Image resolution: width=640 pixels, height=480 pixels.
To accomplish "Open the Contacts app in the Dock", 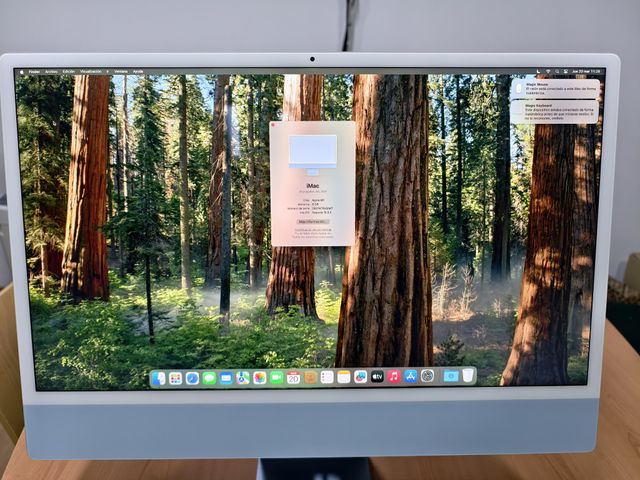I will pyautogui.click(x=310, y=378).
